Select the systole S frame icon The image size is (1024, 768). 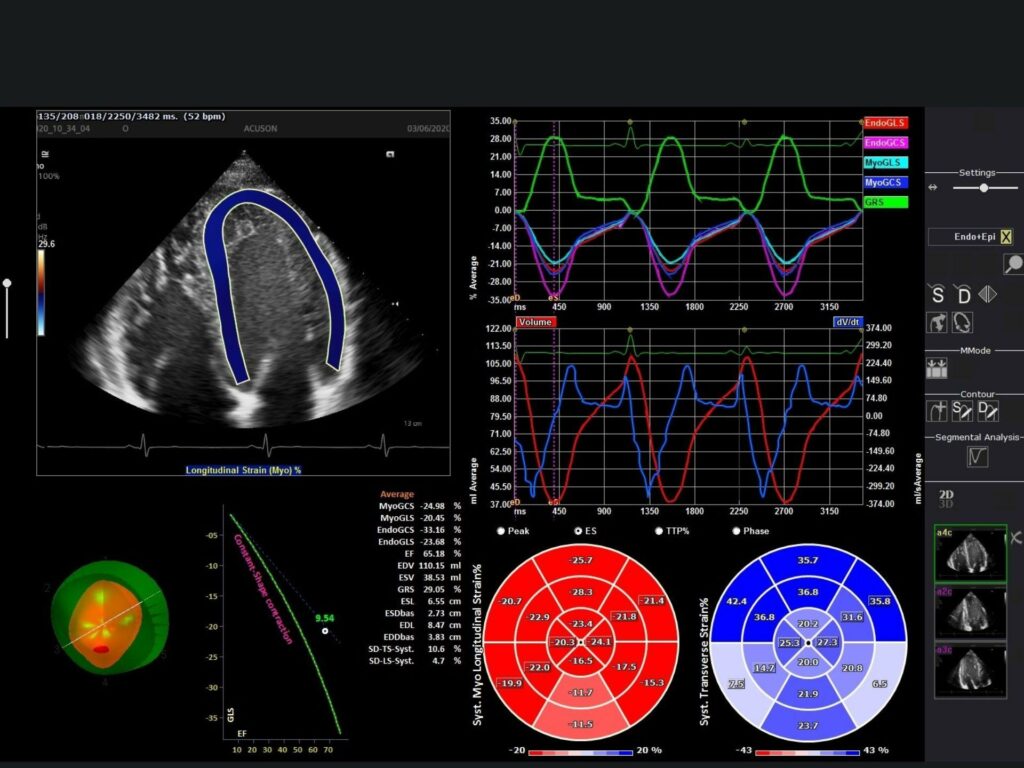point(937,295)
